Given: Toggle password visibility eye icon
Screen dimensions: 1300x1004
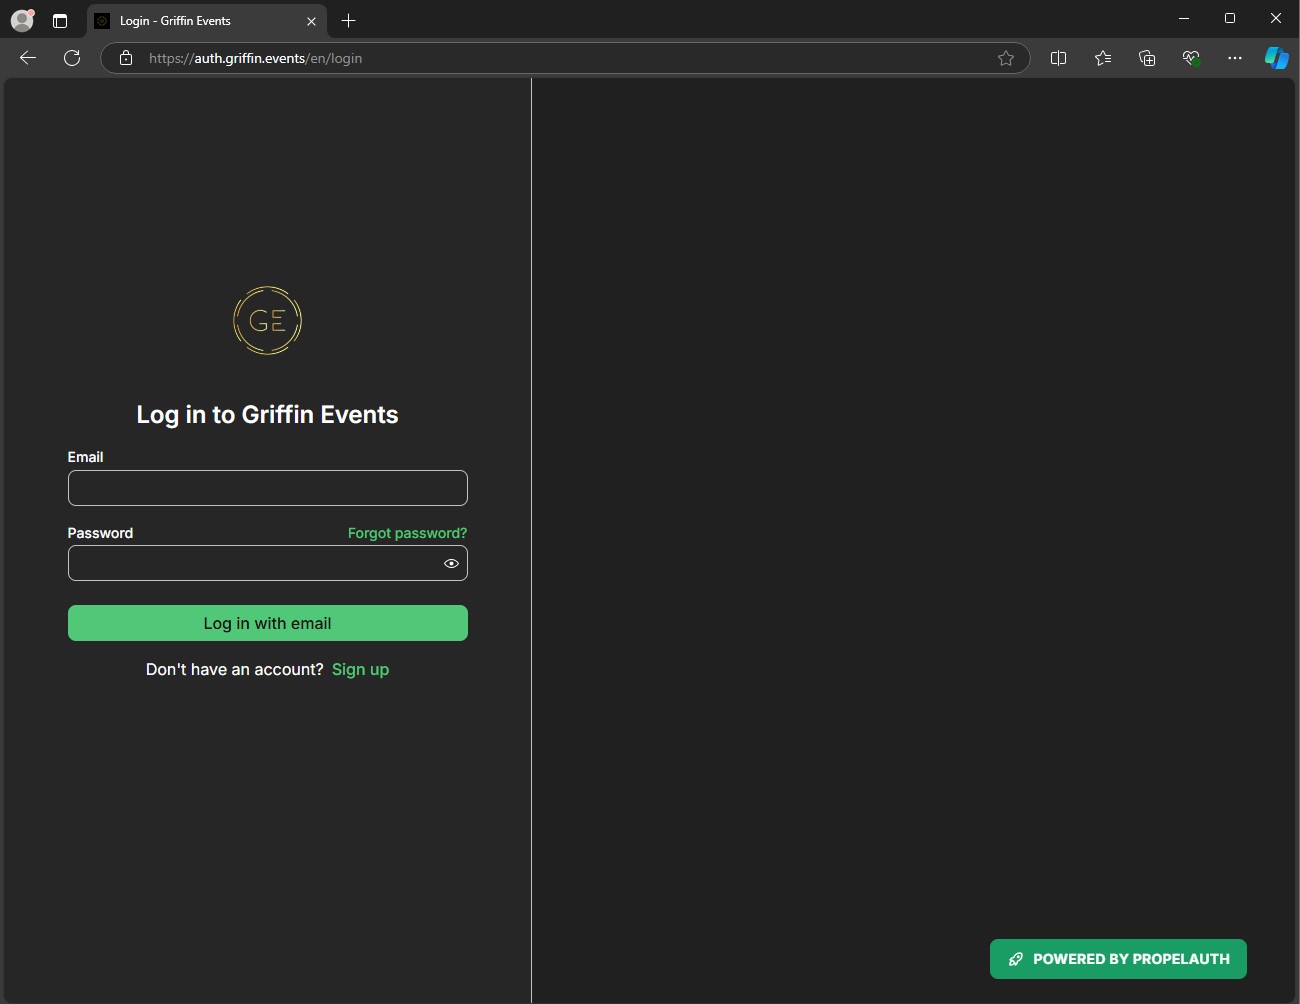Looking at the screenshot, I should tap(451, 564).
